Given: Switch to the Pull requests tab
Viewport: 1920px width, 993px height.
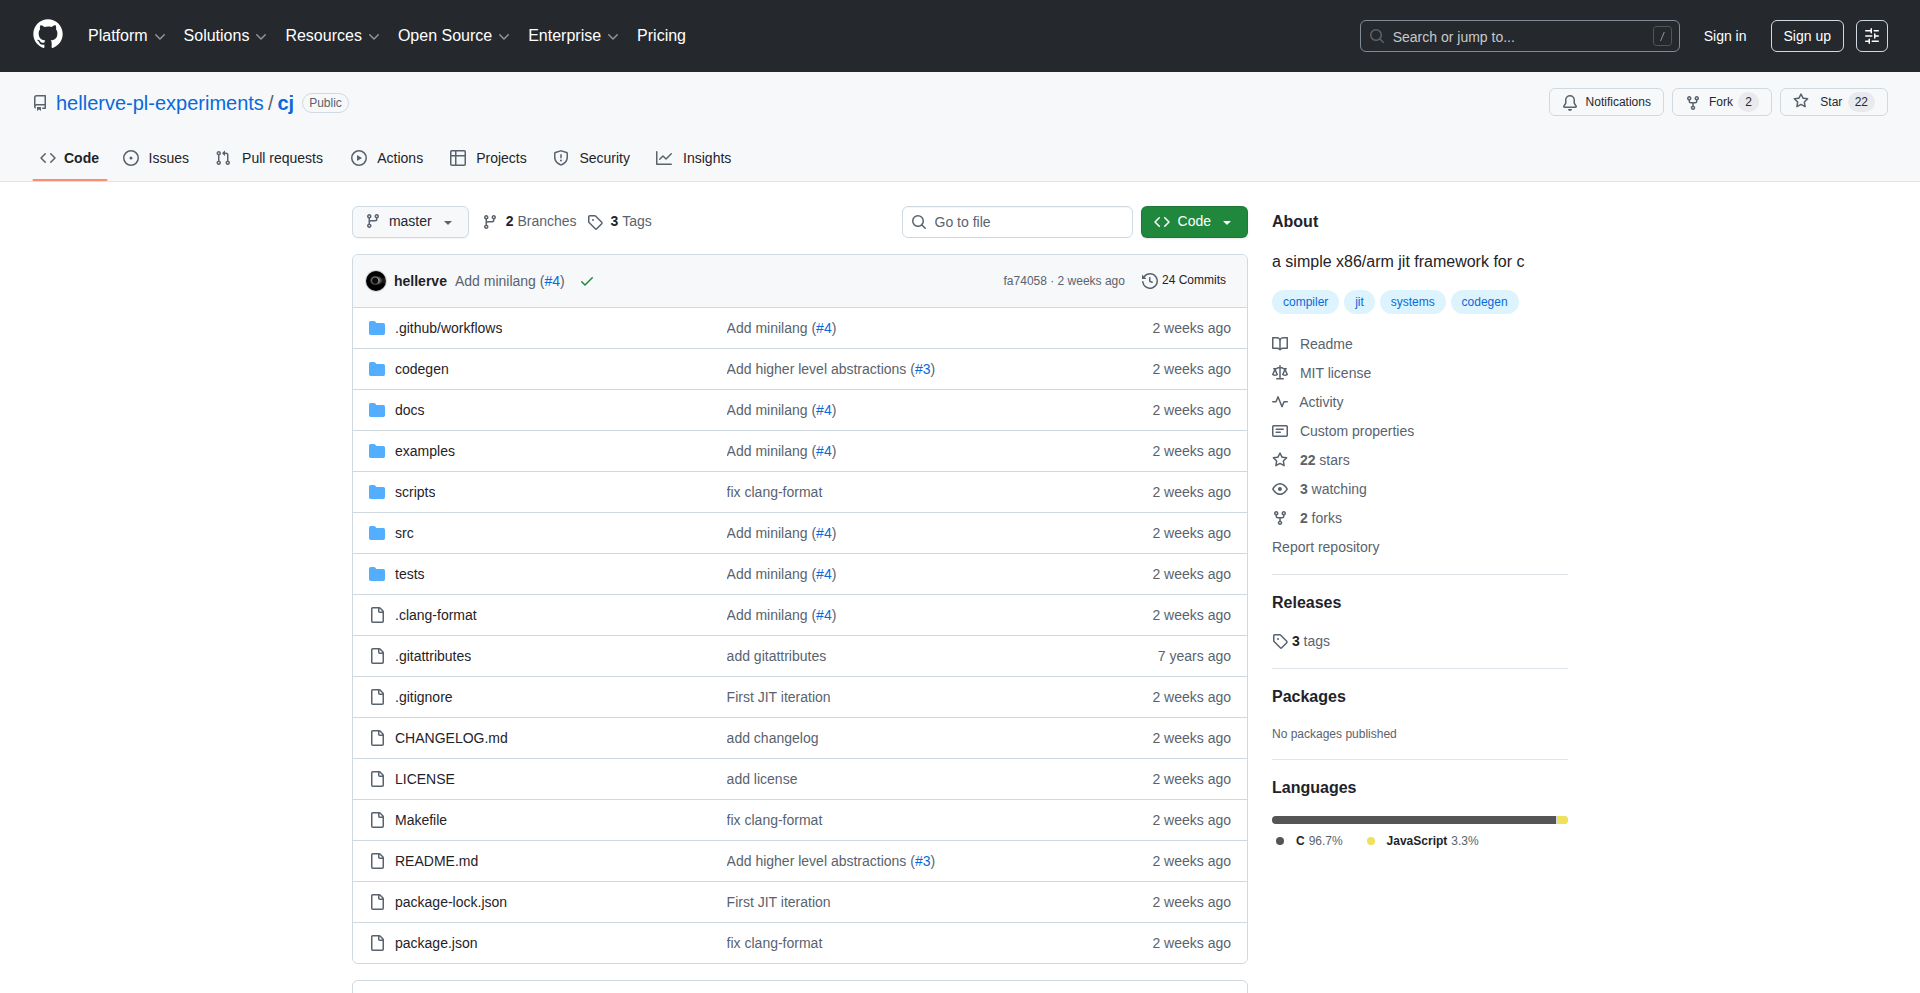Looking at the screenshot, I should click(270, 158).
